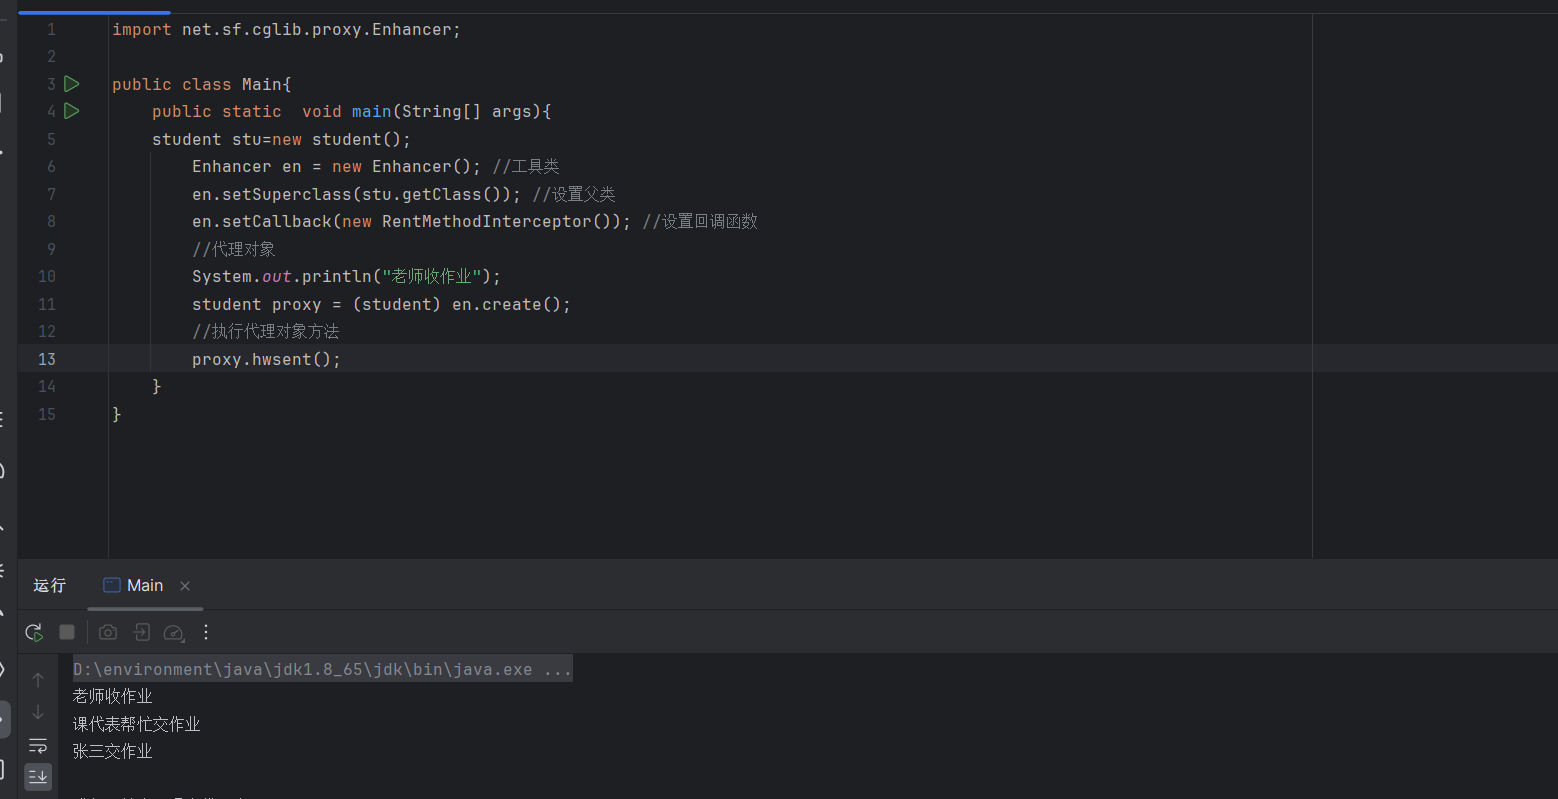This screenshot has width=1558, height=799.
Task: Click the 运行 tool window title
Action: point(49,586)
